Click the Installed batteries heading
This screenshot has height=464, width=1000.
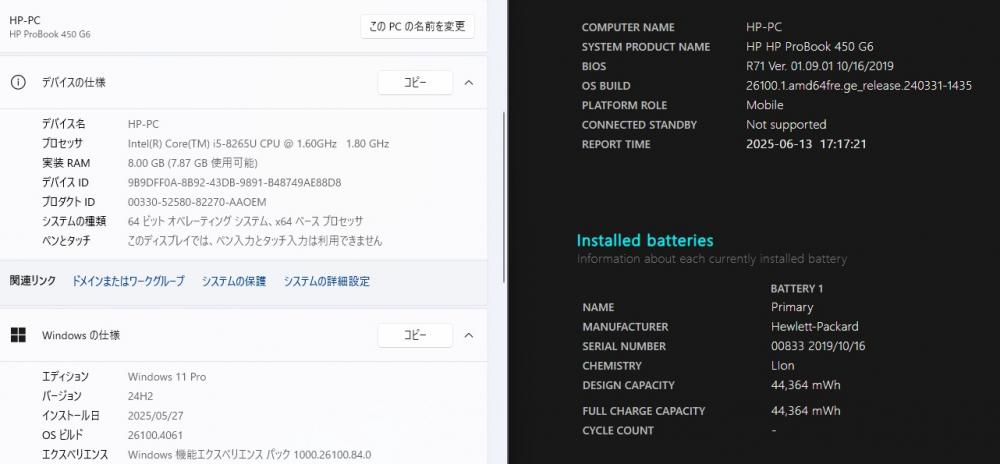[x=645, y=240]
